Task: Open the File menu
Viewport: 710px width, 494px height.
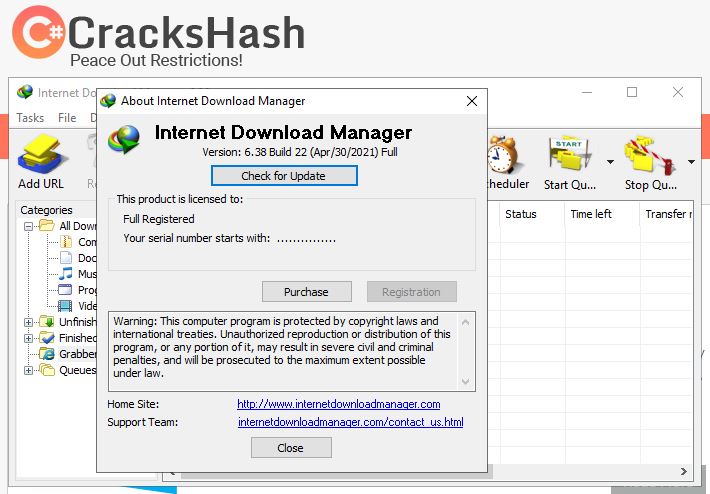Action: (67, 118)
